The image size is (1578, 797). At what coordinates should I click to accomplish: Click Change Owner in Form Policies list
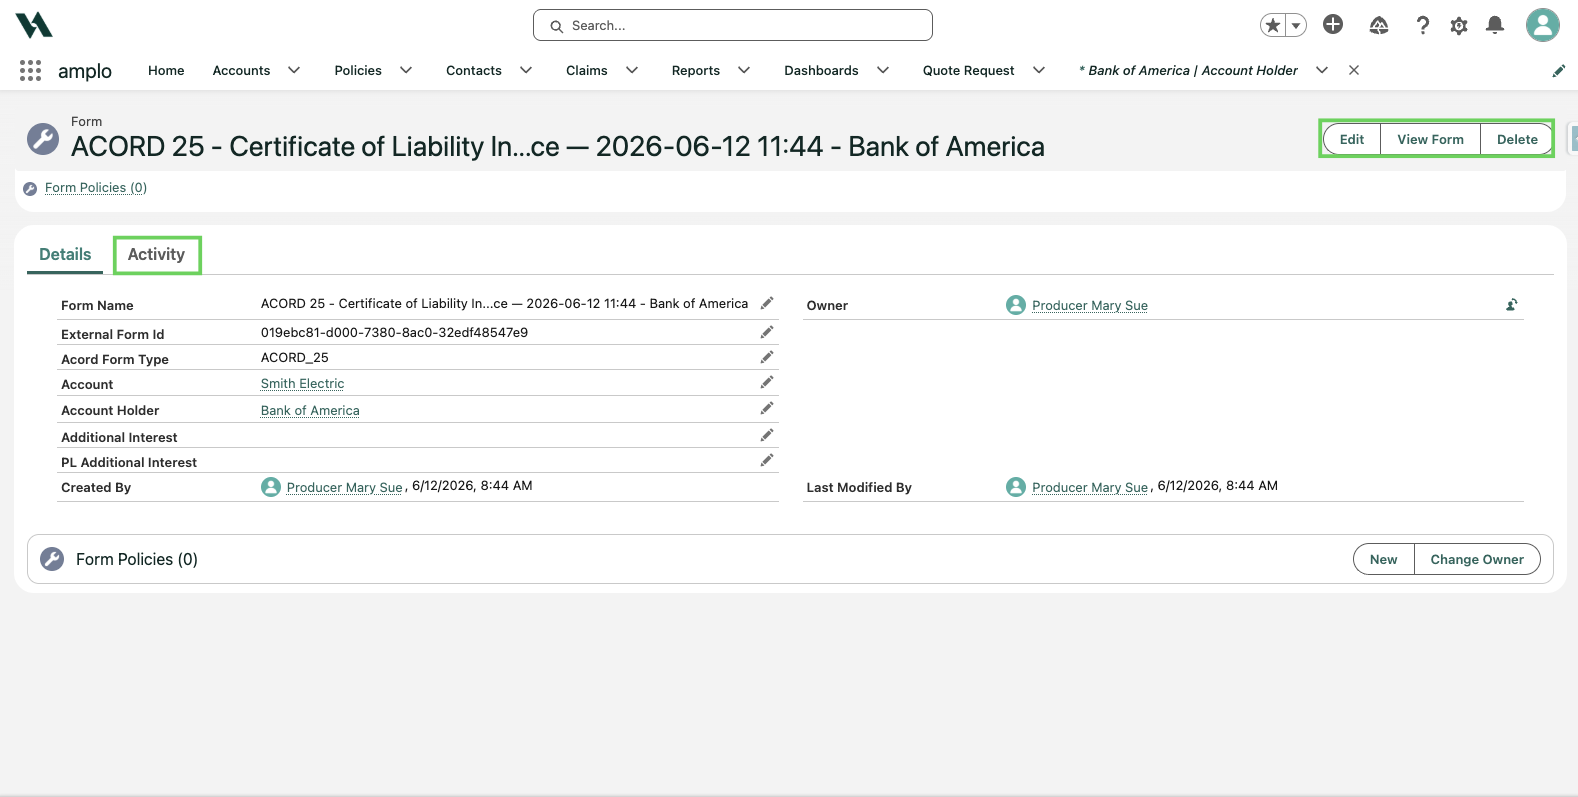point(1477,560)
